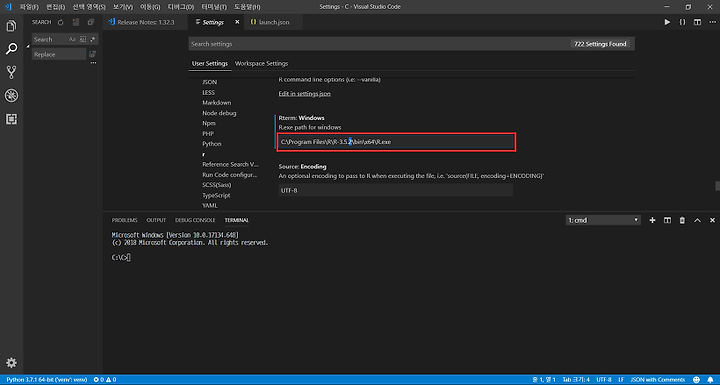The image size is (720, 385).
Task: Click errors and warnings count in status bar
Action: [105, 379]
